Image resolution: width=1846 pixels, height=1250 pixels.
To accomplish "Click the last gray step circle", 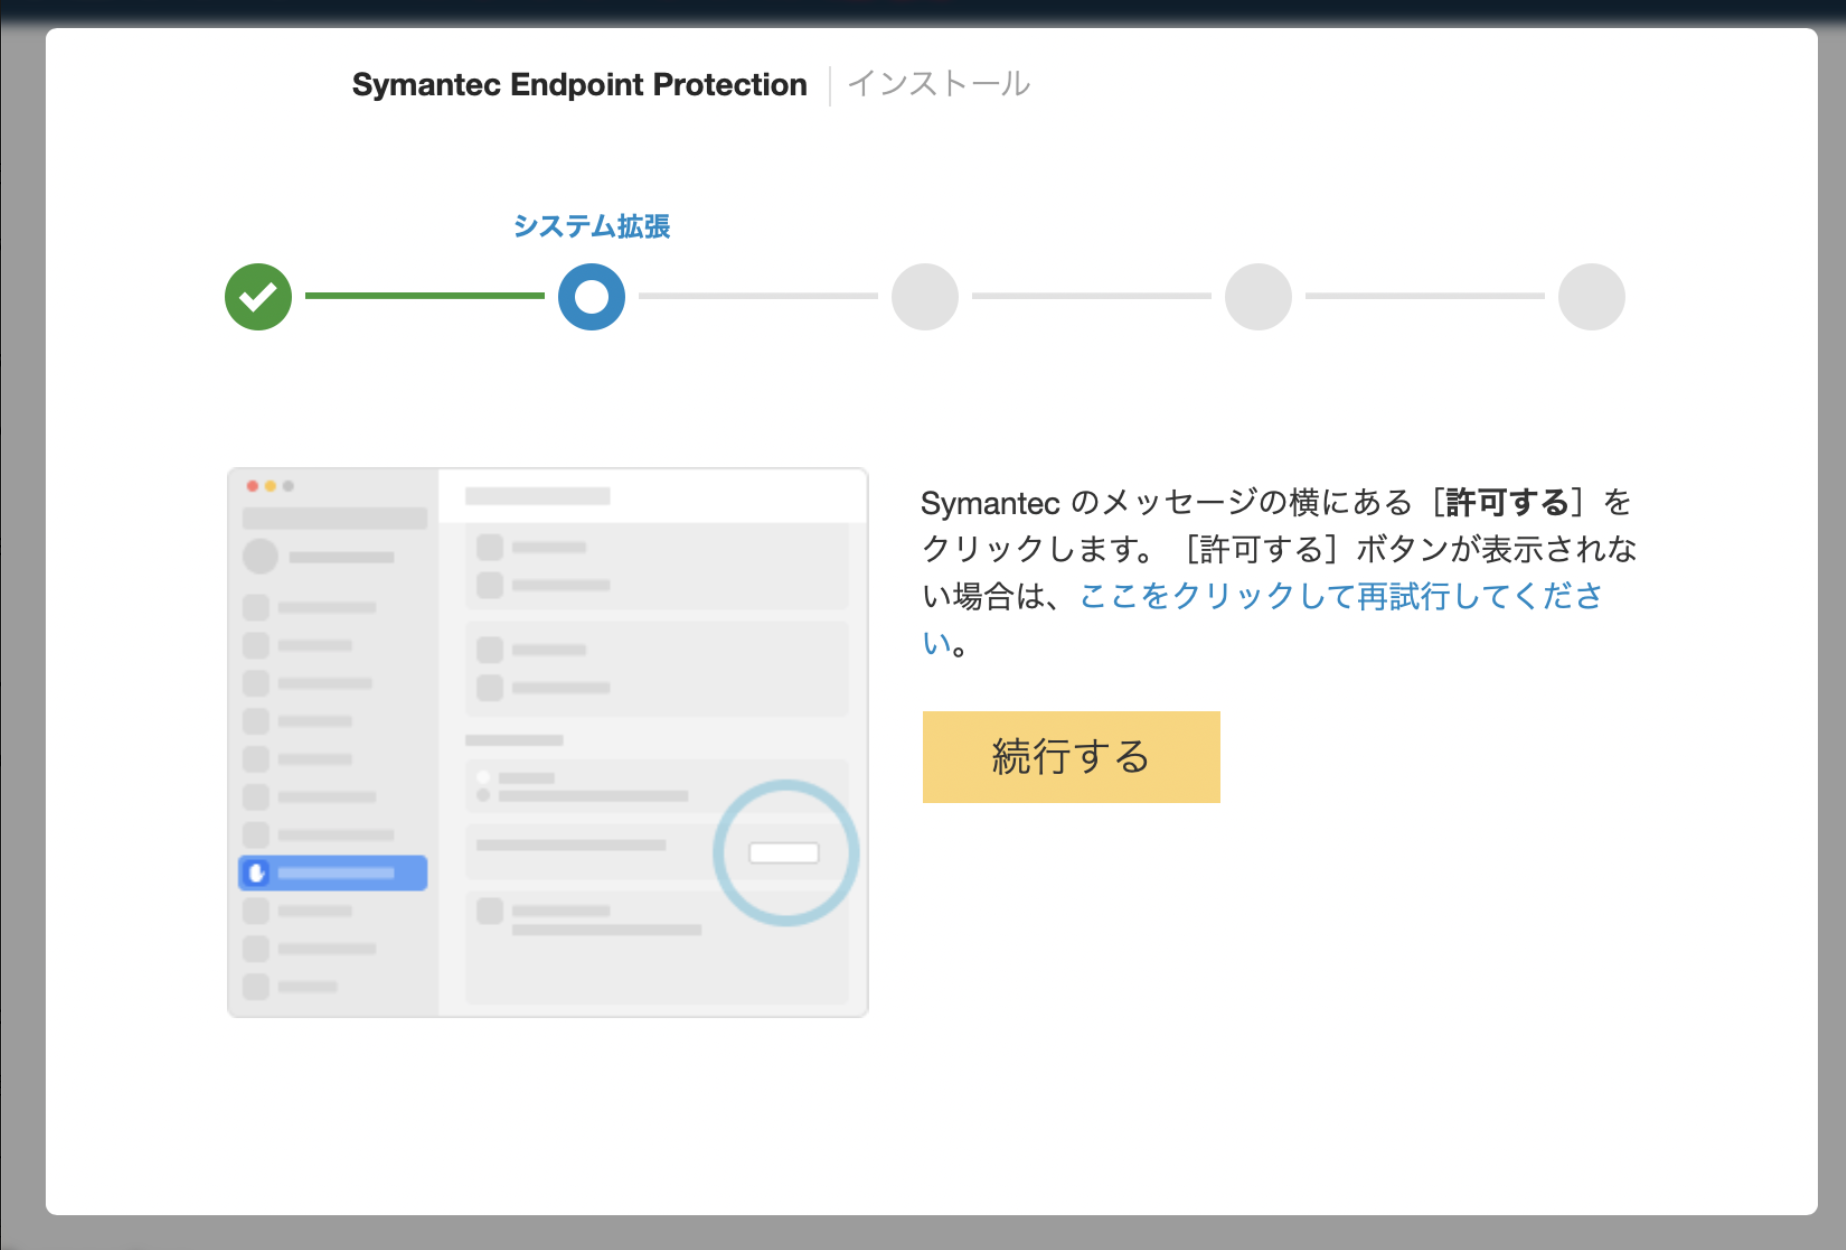I will point(1592,297).
